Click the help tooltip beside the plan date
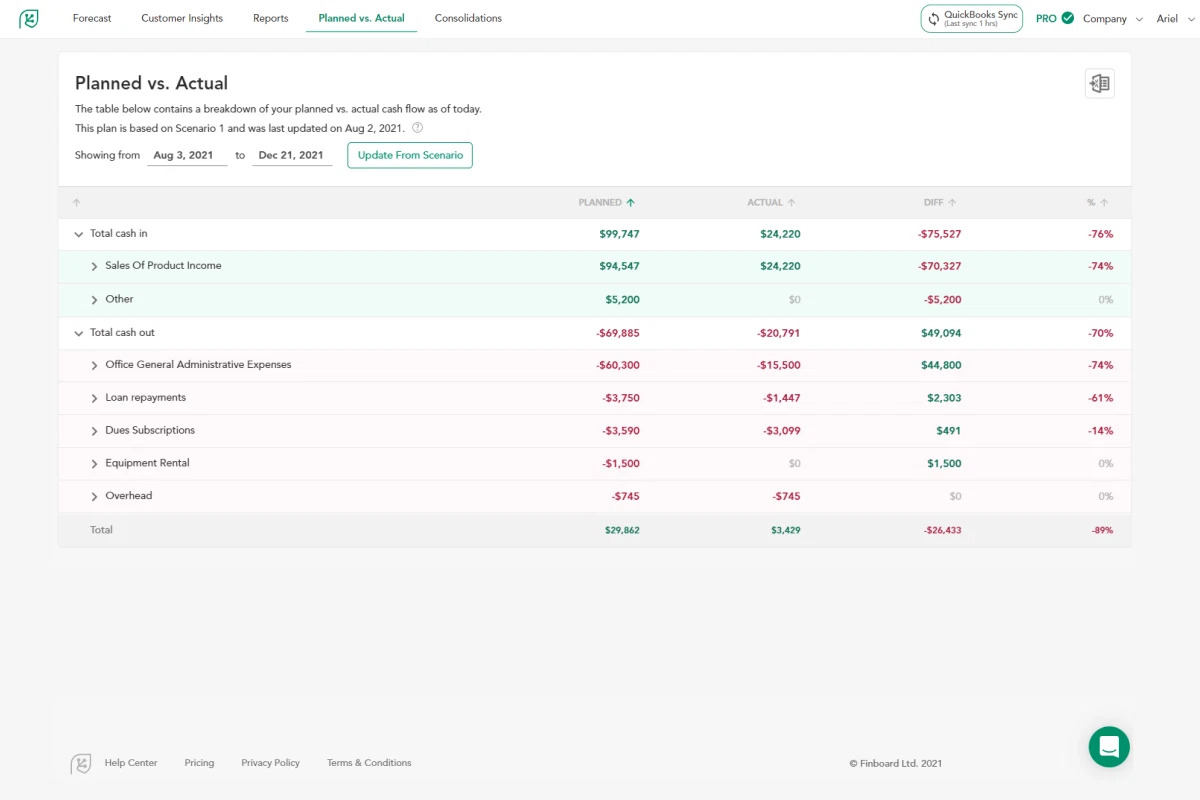Screen dimensions: 1200x800 click(x=417, y=127)
